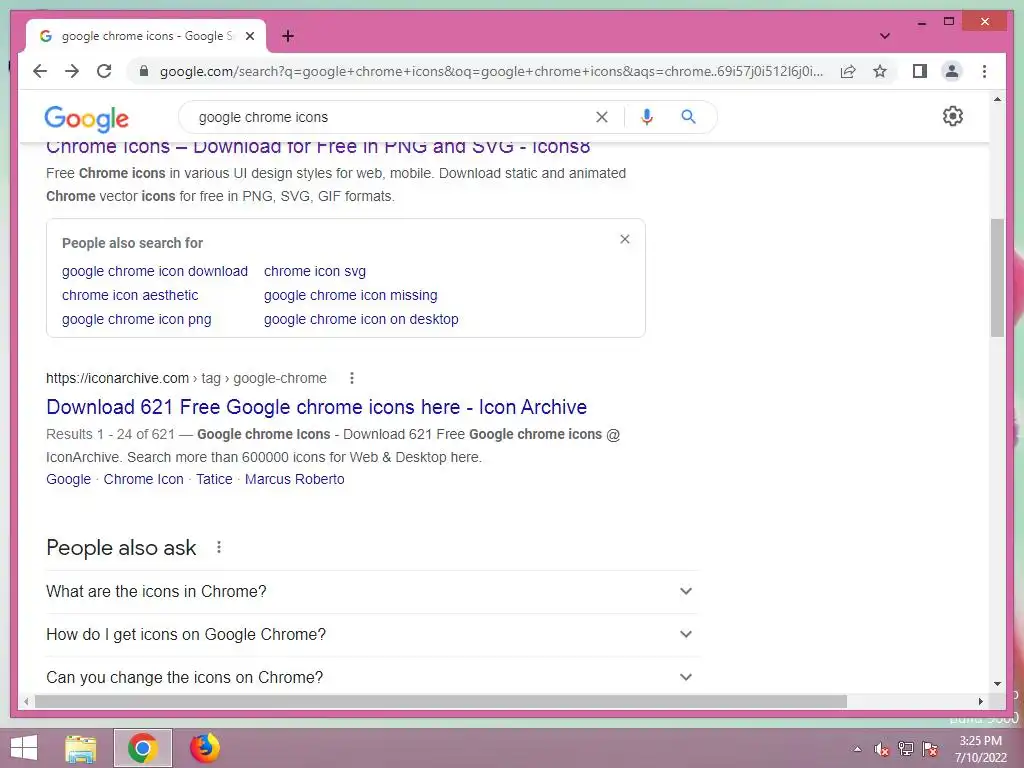Image resolution: width=1024 pixels, height=768 pixels.
Task: Launch Firefox from the taskbar
Action: 205,748
